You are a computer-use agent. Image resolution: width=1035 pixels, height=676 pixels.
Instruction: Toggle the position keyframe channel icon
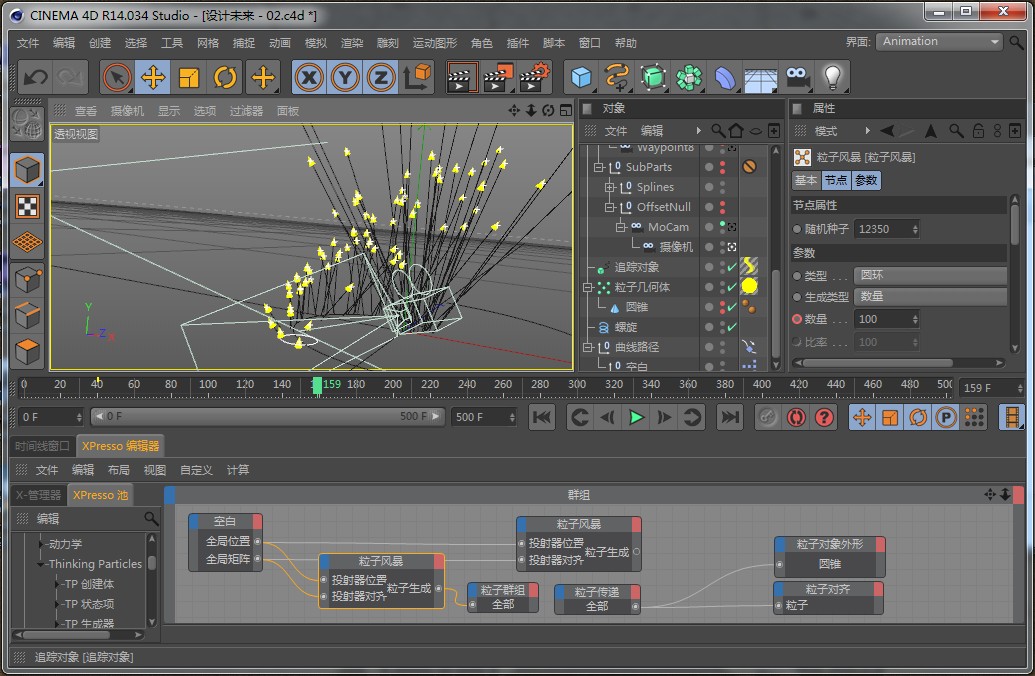862,417
